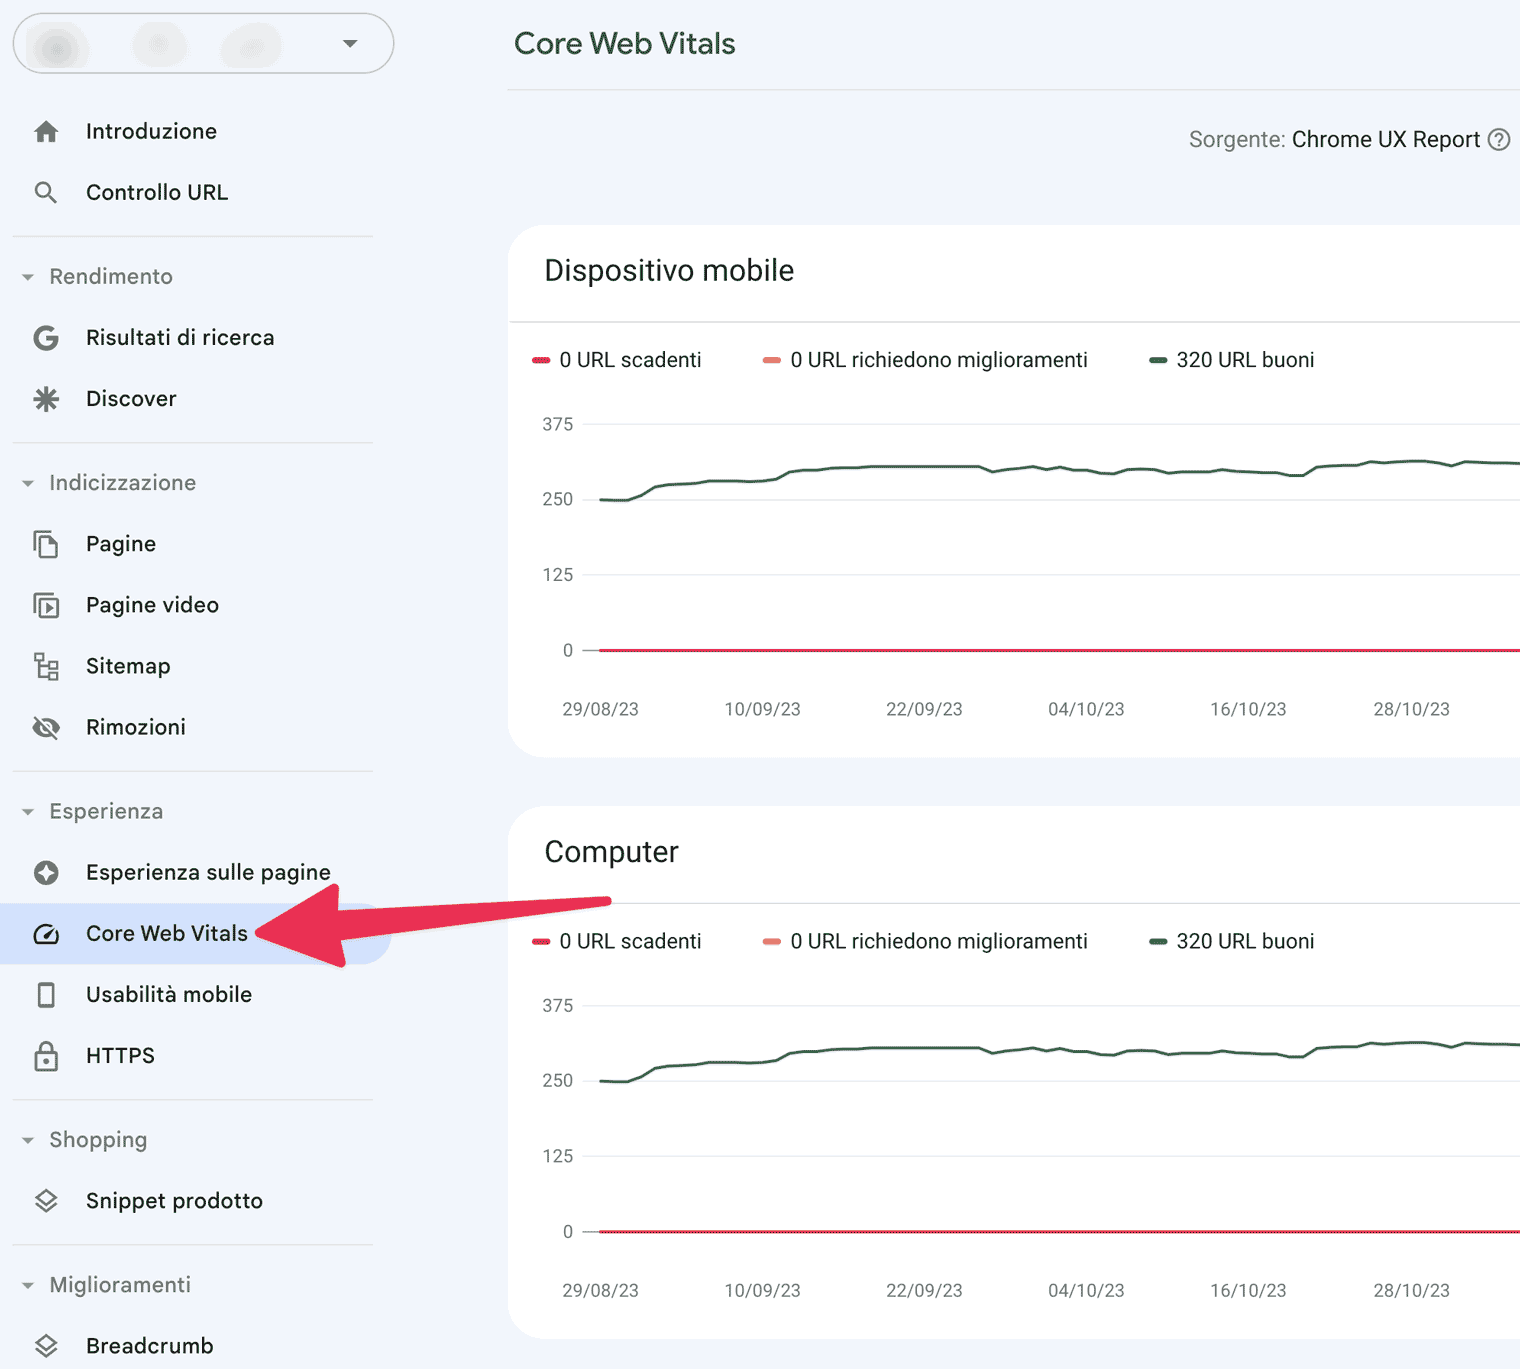Toggle mobile '0 URL scadenti' legend
Viewport: 1520px width, 1369px height.
[617, 360]
